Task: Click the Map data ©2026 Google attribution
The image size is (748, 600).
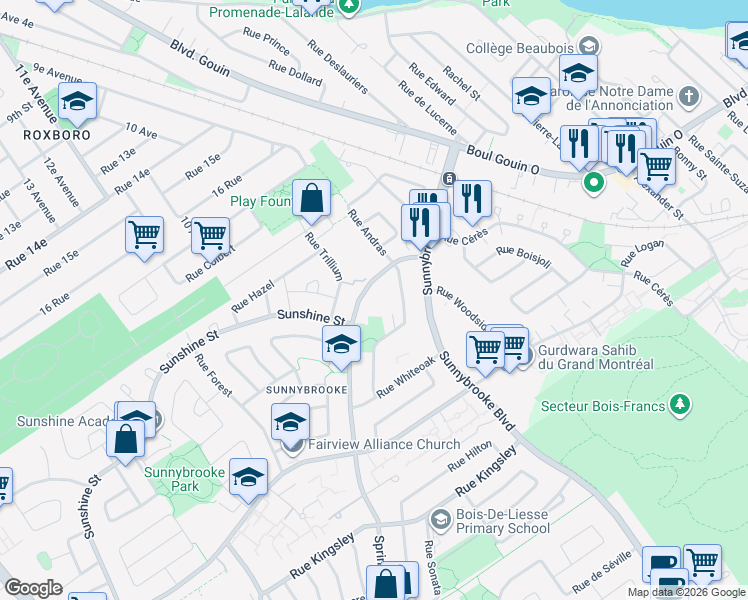Action: [x=687, y=592]
